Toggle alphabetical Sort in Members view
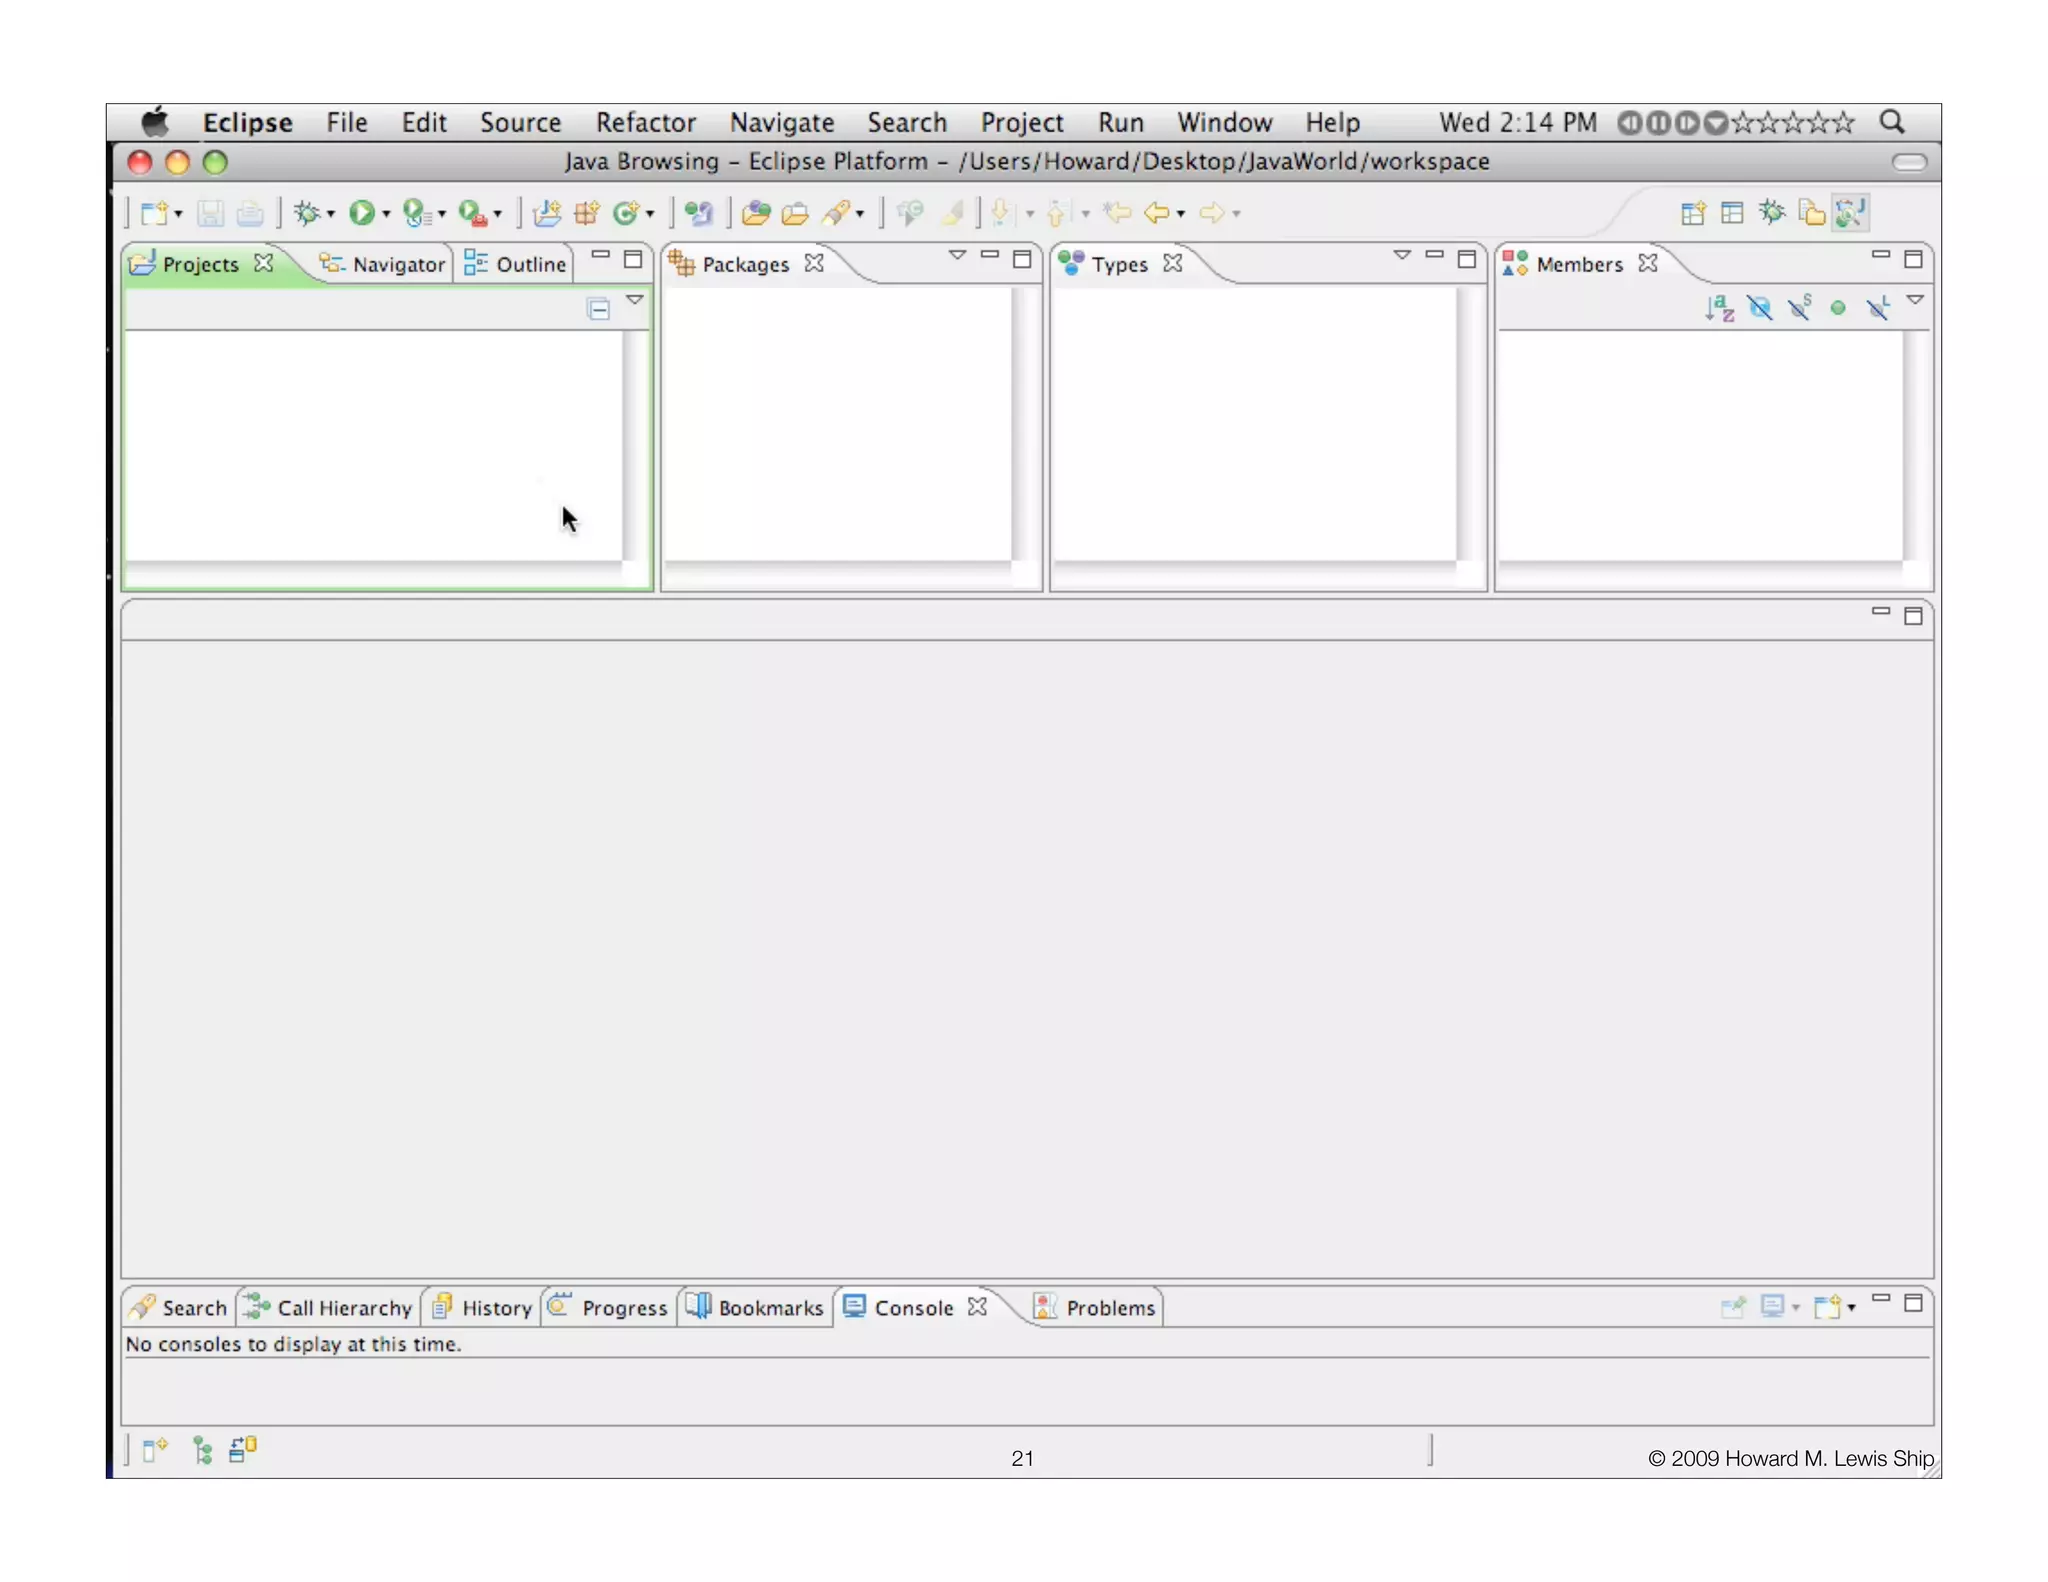Viewport: 2048px width, 1582px height. point(1719,308)
